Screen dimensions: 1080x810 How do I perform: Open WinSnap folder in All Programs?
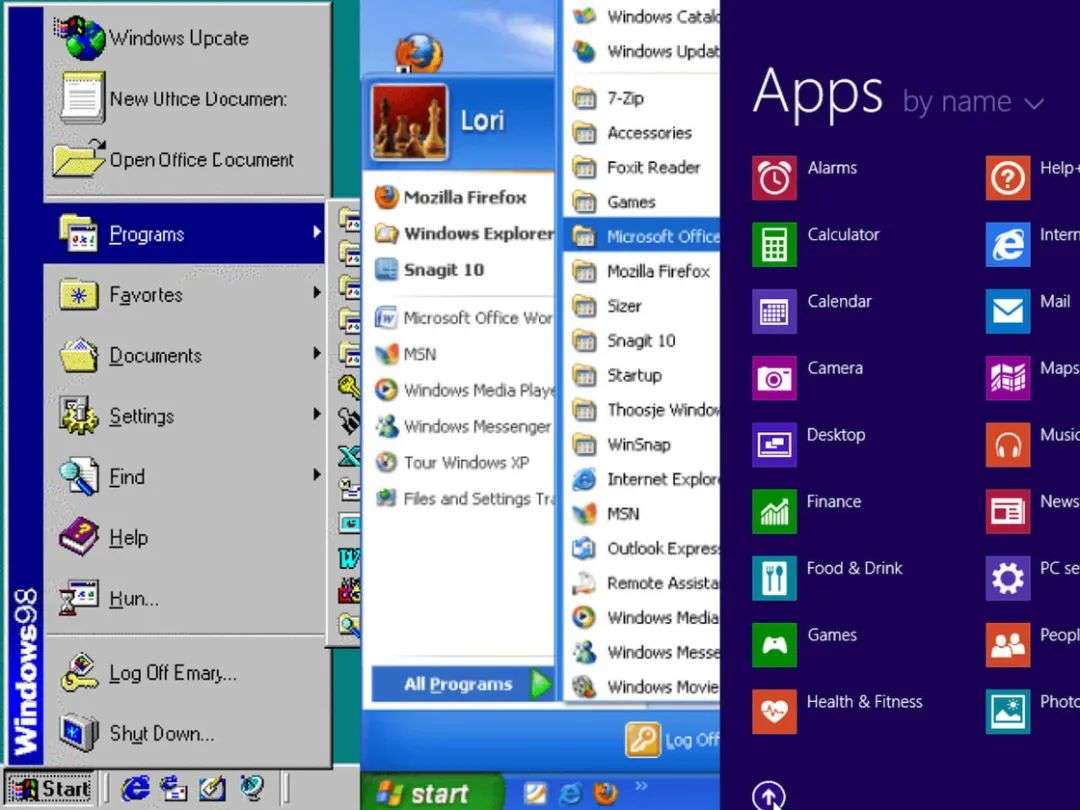point(642,444)
